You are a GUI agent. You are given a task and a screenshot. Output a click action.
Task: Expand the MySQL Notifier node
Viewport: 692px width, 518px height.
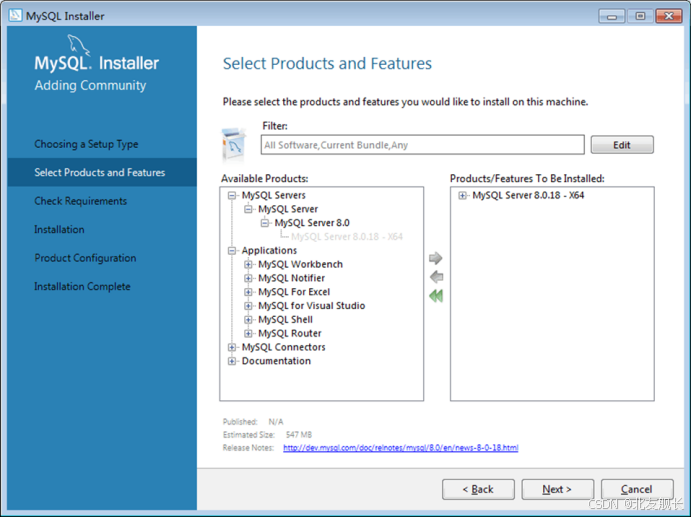tap(248, 278)
